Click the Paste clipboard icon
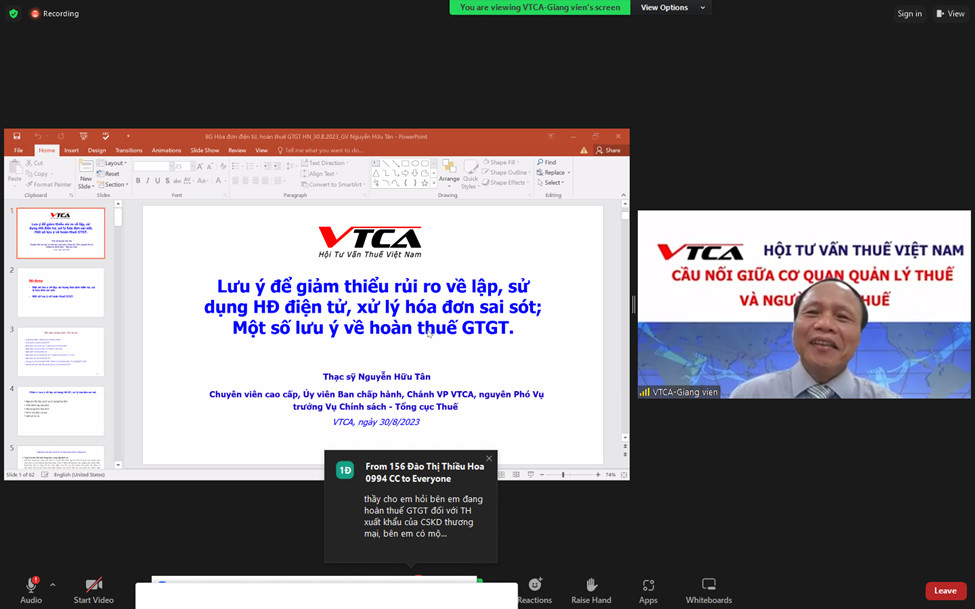975x609 pixels. 14,167
